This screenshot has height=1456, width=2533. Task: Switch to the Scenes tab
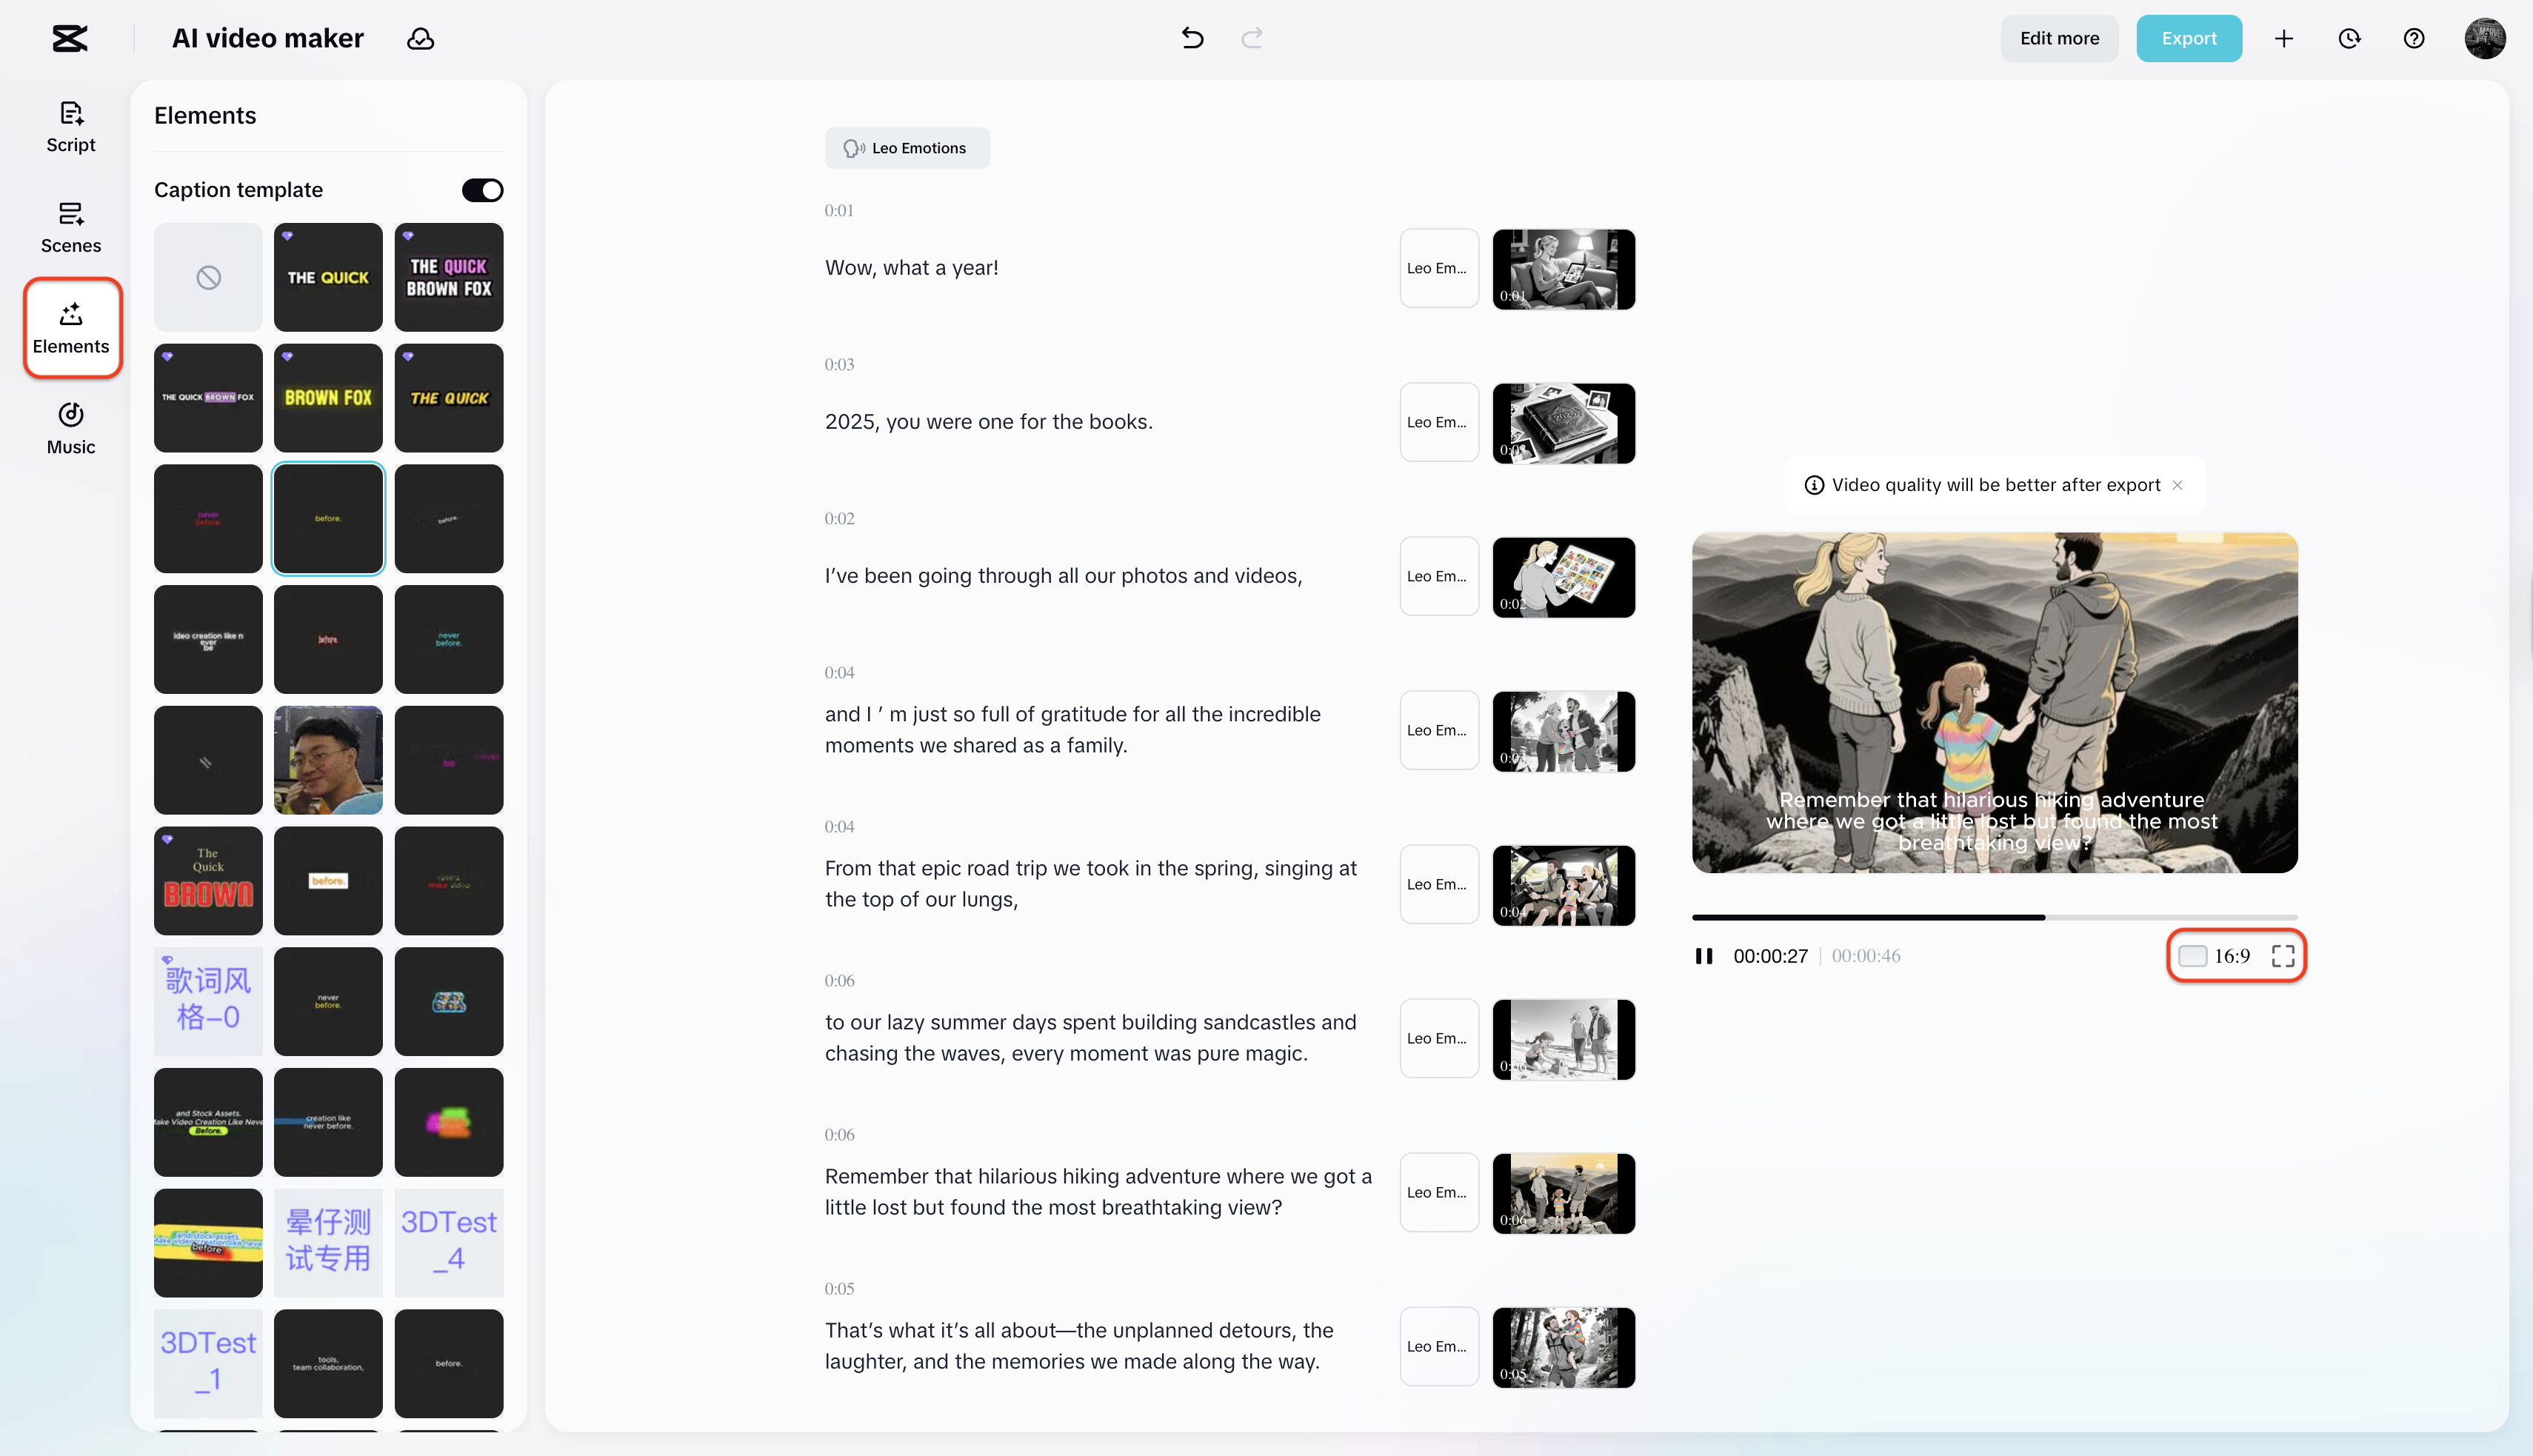click(x=70, y=227)
